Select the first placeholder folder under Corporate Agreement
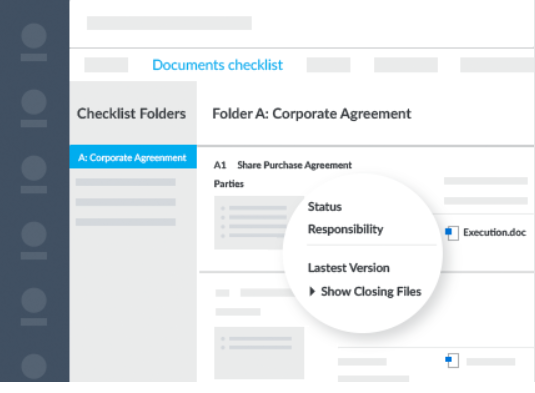This screenshot has height=393, width=535. 126,182
